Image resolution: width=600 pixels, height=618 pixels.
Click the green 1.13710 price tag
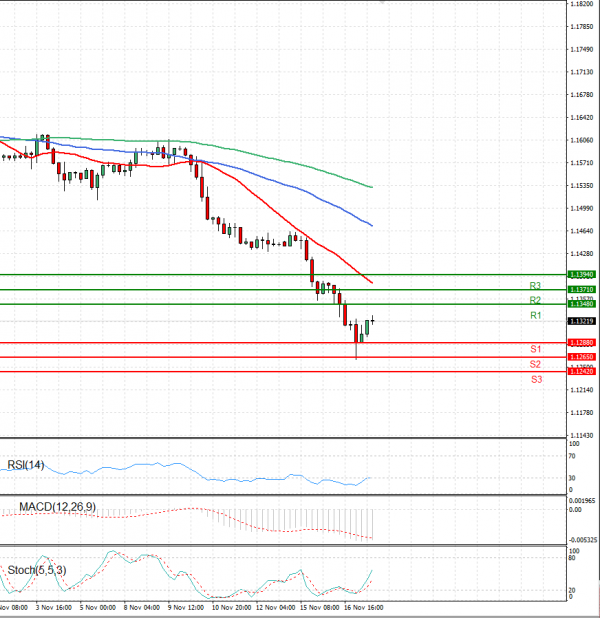582,289
